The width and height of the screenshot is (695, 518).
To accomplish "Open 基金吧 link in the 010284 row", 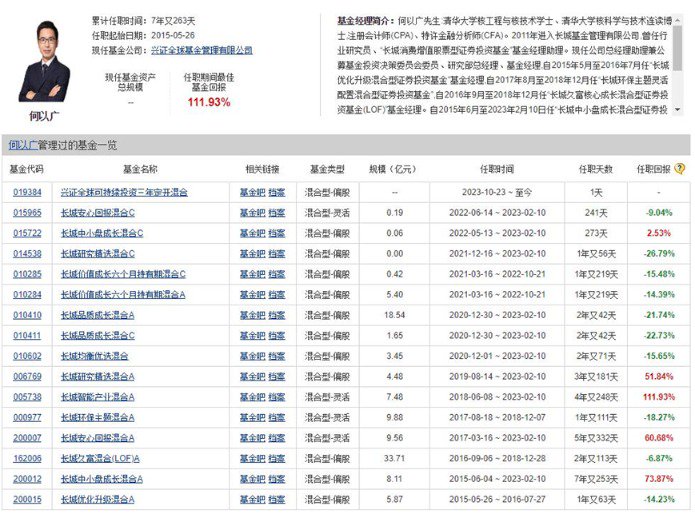I will [x=252, y=295].
